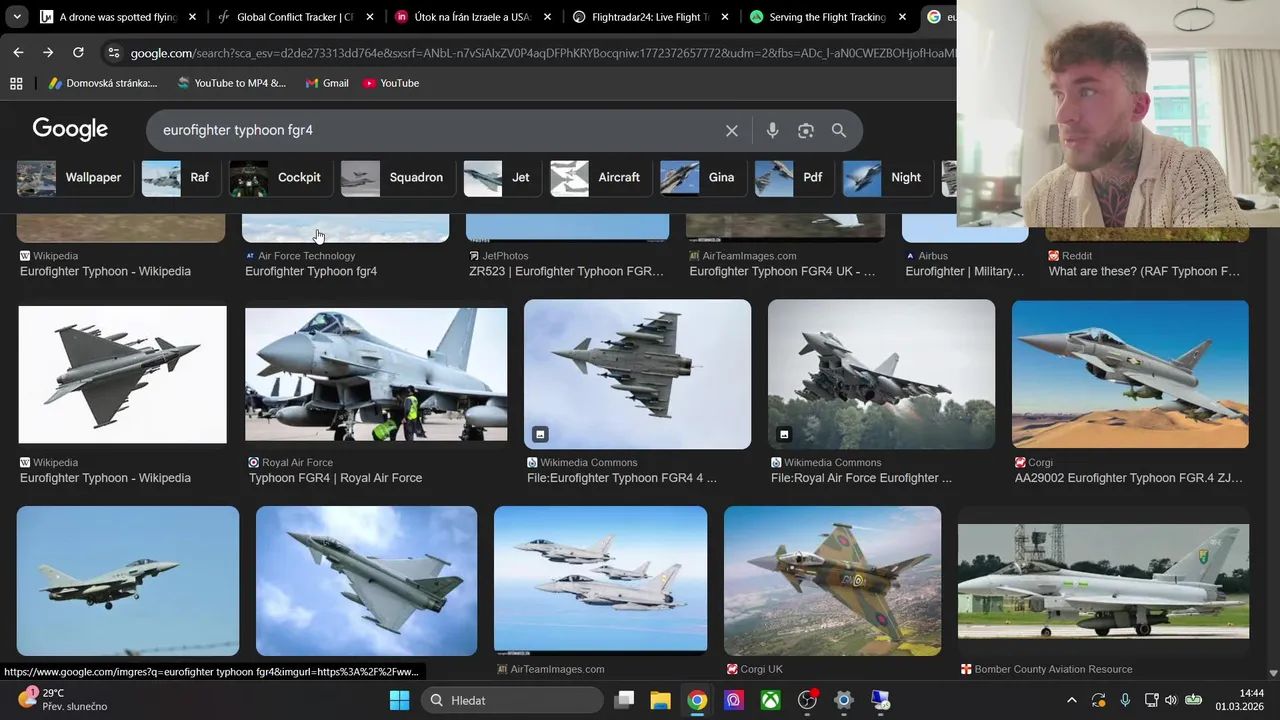
Task: Close the 'A drone was spotted flying' tab
Action: pyautogui.click(x=193, y=17)
